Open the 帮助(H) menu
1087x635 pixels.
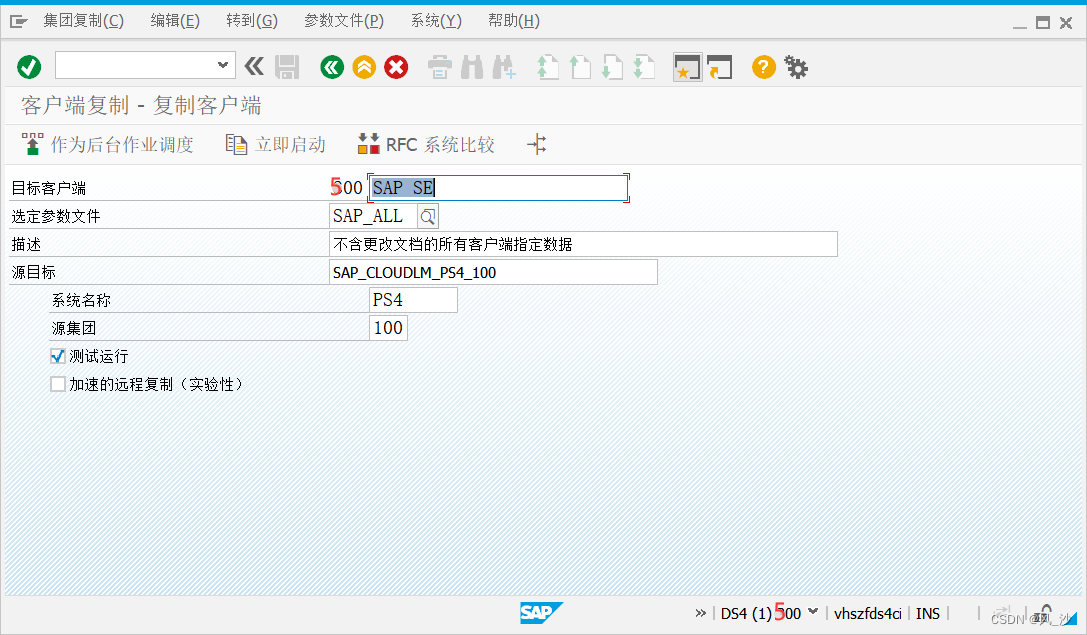tap(514, 21)
